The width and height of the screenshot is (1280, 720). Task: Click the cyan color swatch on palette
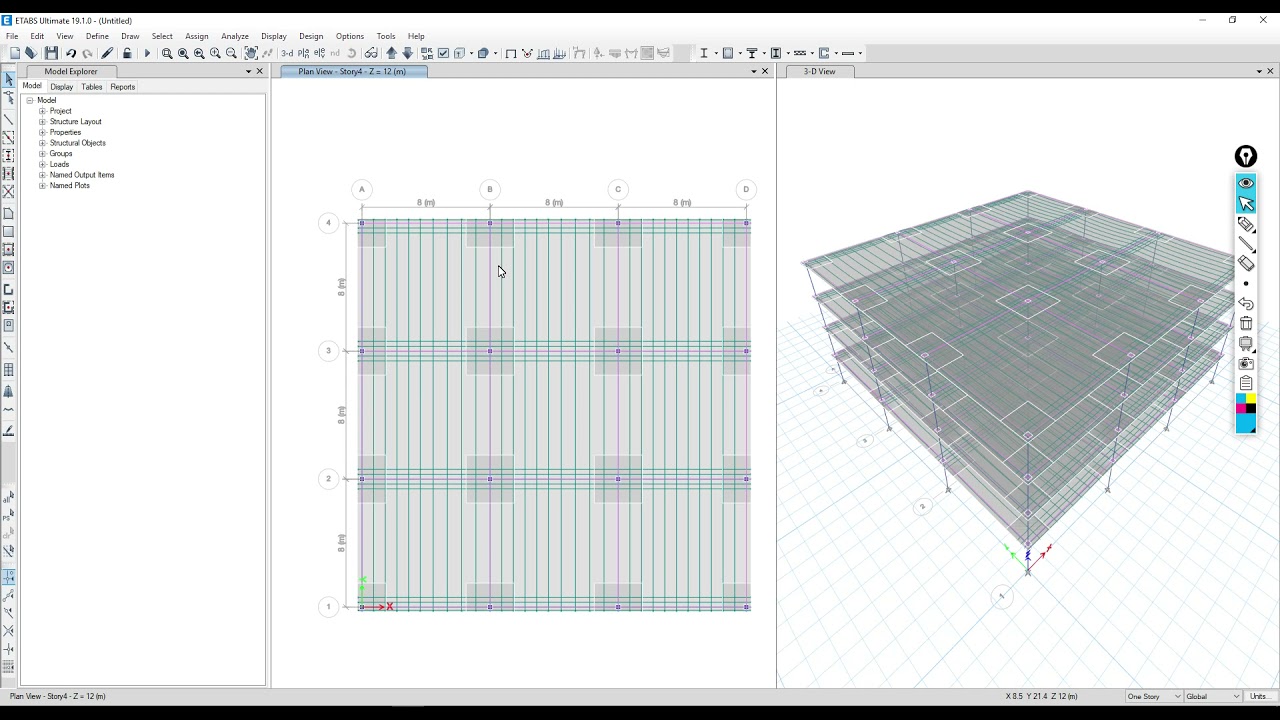click(x=1246, y=423)
